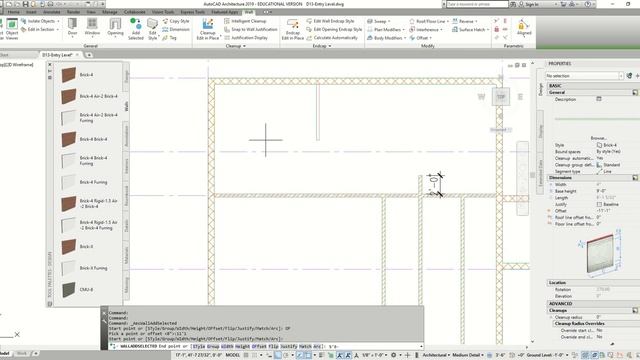Screen dimensions: 640x360
Task: Open the Collaborate ribbon tab
Action: 134,12
